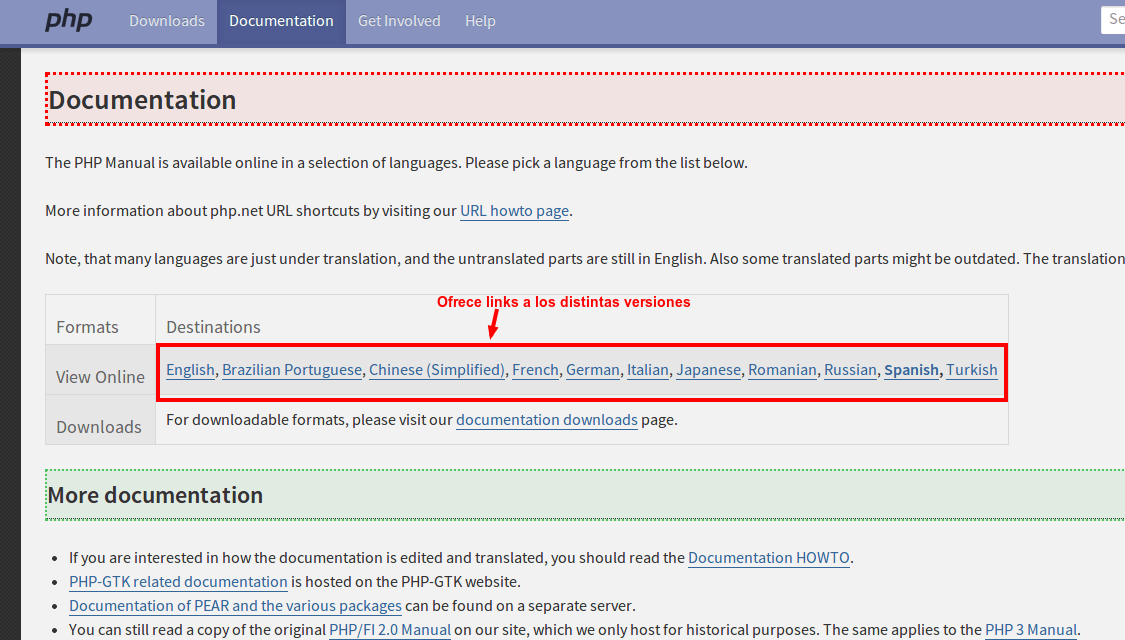This screenshot has height=640, width=1125.
Task: Open the French manual link
Action: point(535,370)
